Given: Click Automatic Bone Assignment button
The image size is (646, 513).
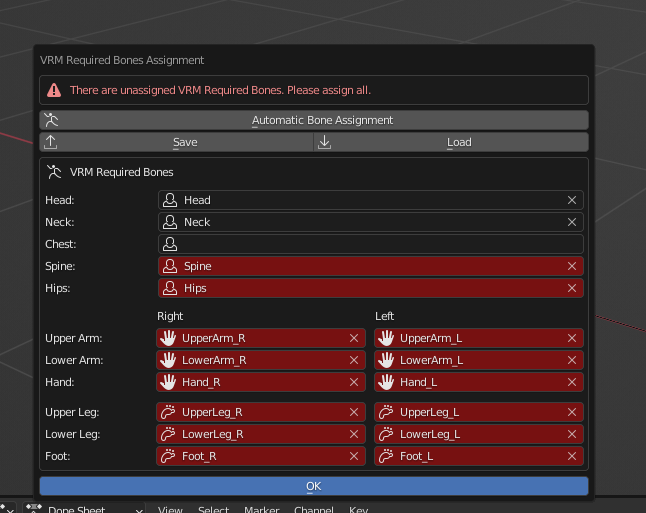Looking at the screenshot, I should (x=314, y=120).
